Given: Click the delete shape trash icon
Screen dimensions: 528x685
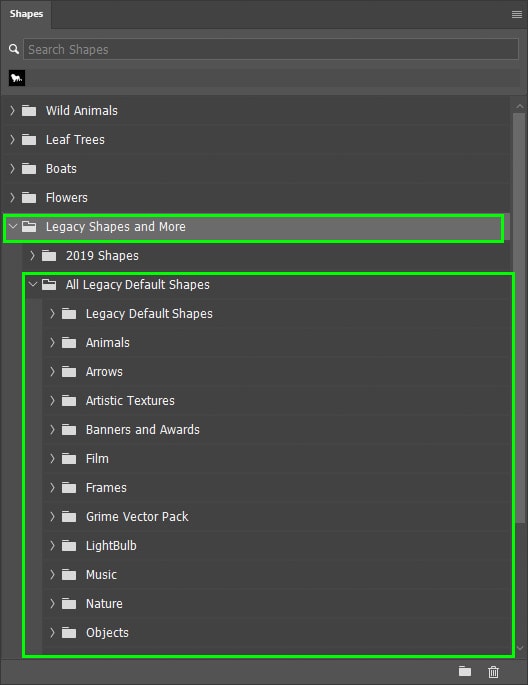Looking at the screenshot, I should click(x=493, y=671).
